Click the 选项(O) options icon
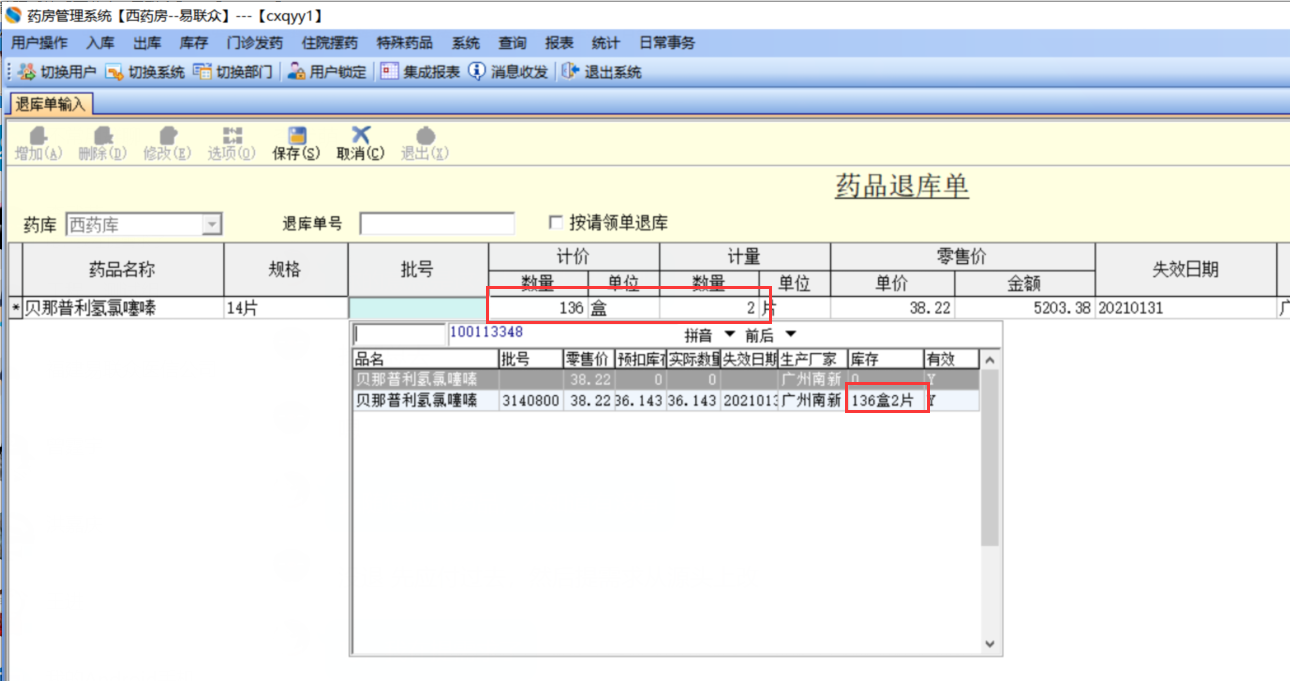 click(x=232, y=135)
